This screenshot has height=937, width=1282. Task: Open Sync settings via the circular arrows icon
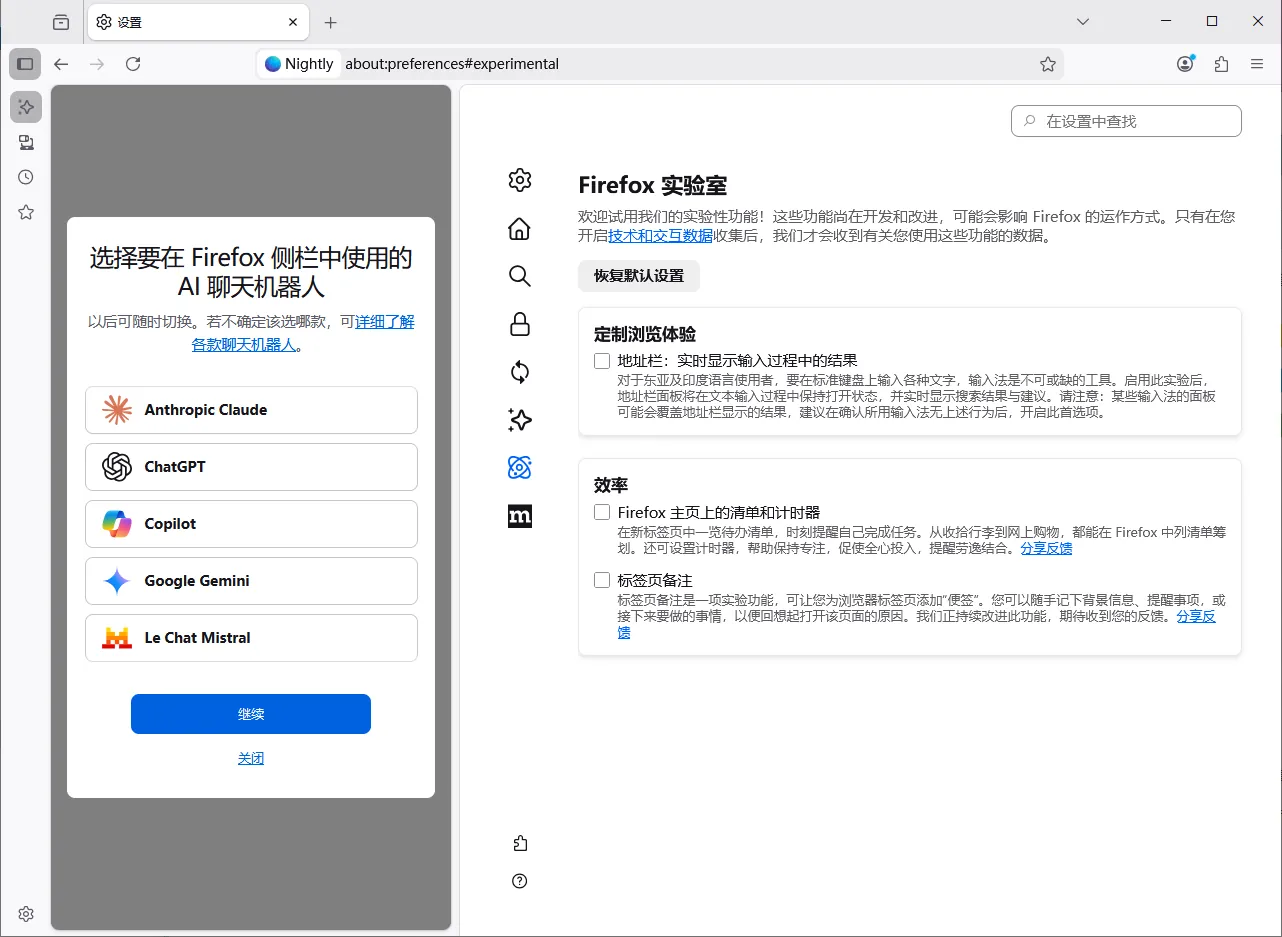pyautogui.click(x=519, y=371)
